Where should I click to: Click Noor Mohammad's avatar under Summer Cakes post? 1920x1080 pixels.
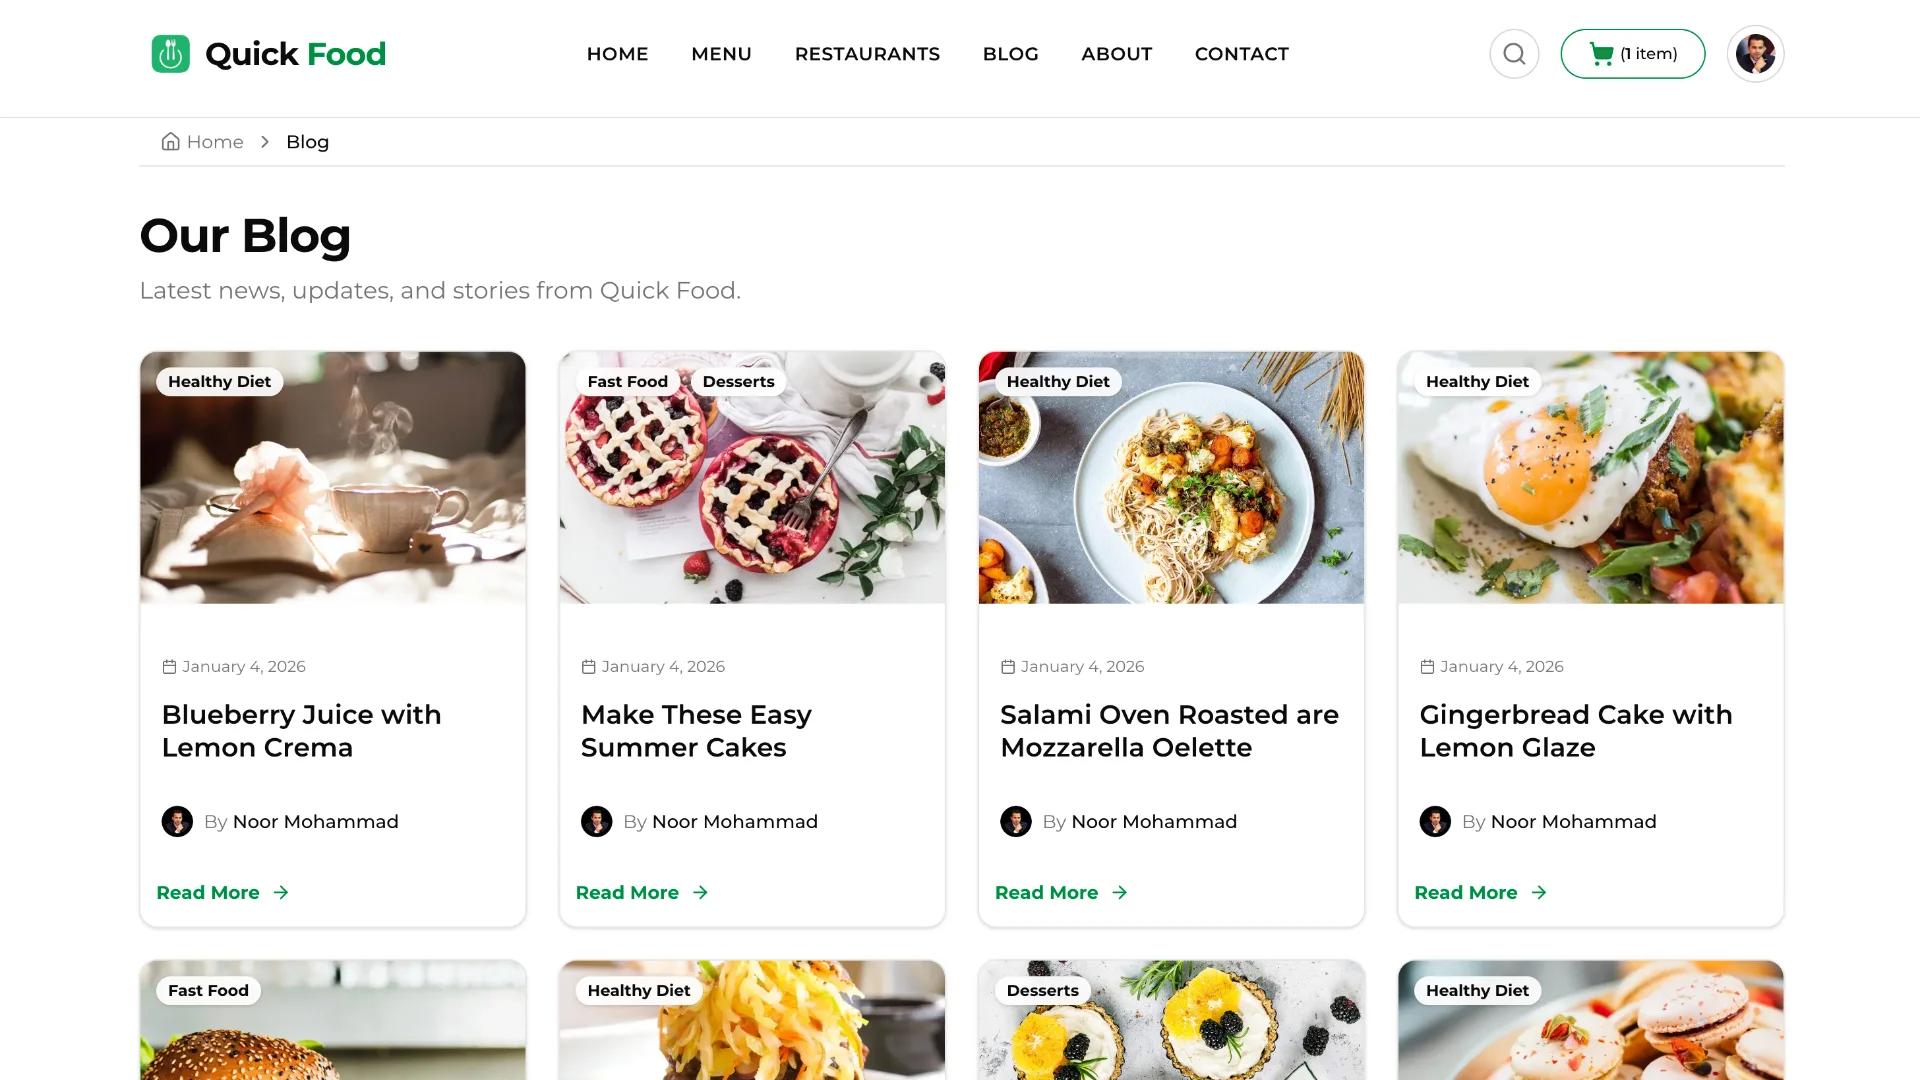(x=596, y=821)
